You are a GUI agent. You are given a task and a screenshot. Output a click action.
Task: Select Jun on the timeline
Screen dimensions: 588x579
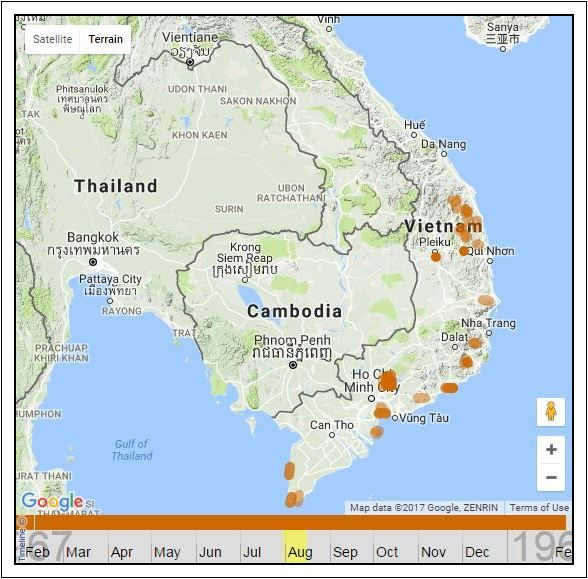pos(210,552)
